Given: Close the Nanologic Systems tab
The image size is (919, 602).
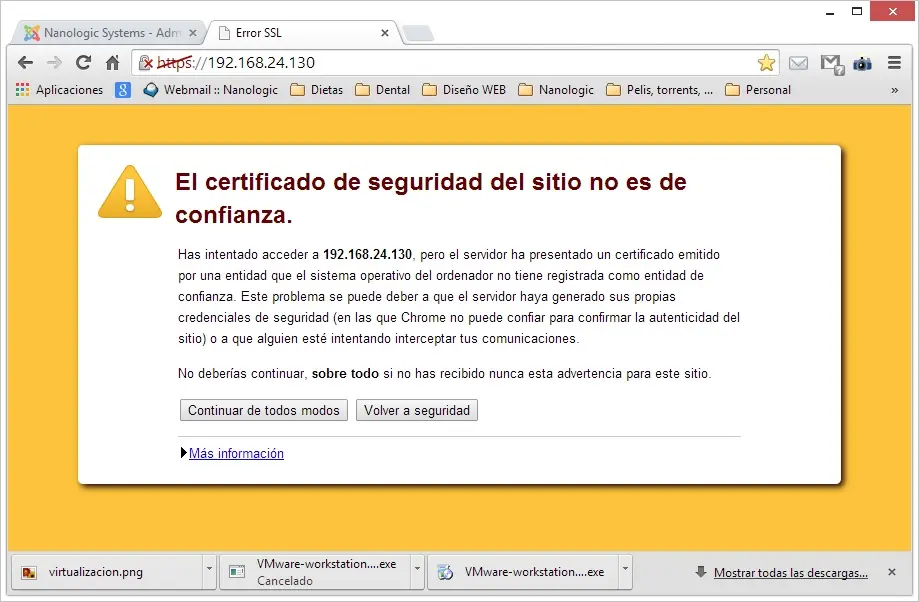Looking at the screenshot, I should [192, 33].
